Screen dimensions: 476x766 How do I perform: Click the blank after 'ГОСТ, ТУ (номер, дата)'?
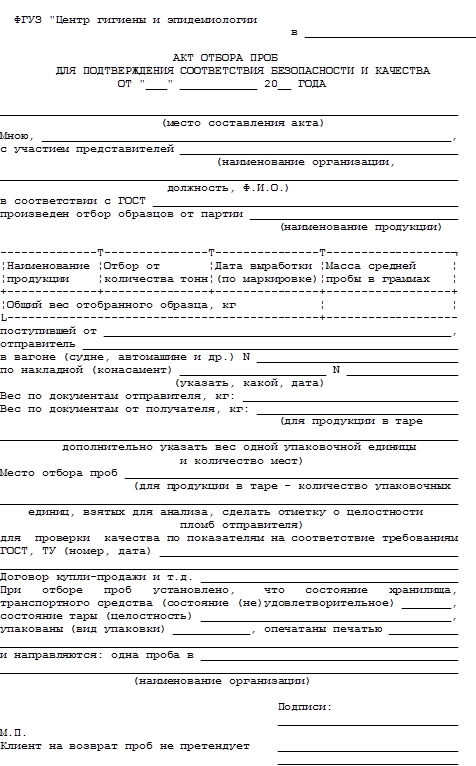(309, 552)
